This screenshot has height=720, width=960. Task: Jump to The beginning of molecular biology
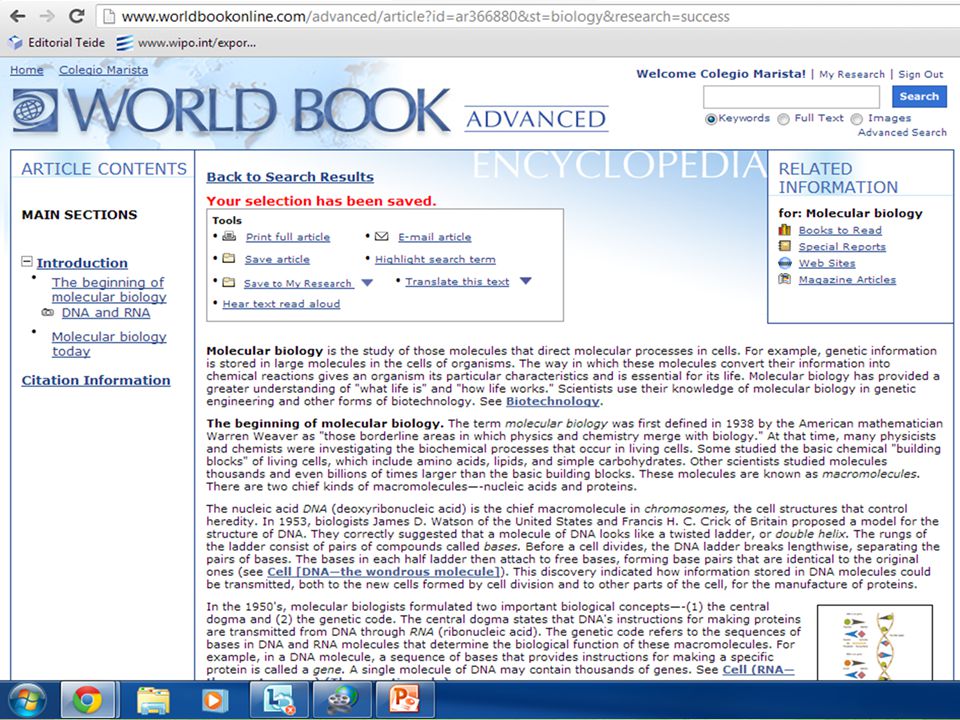109,290
